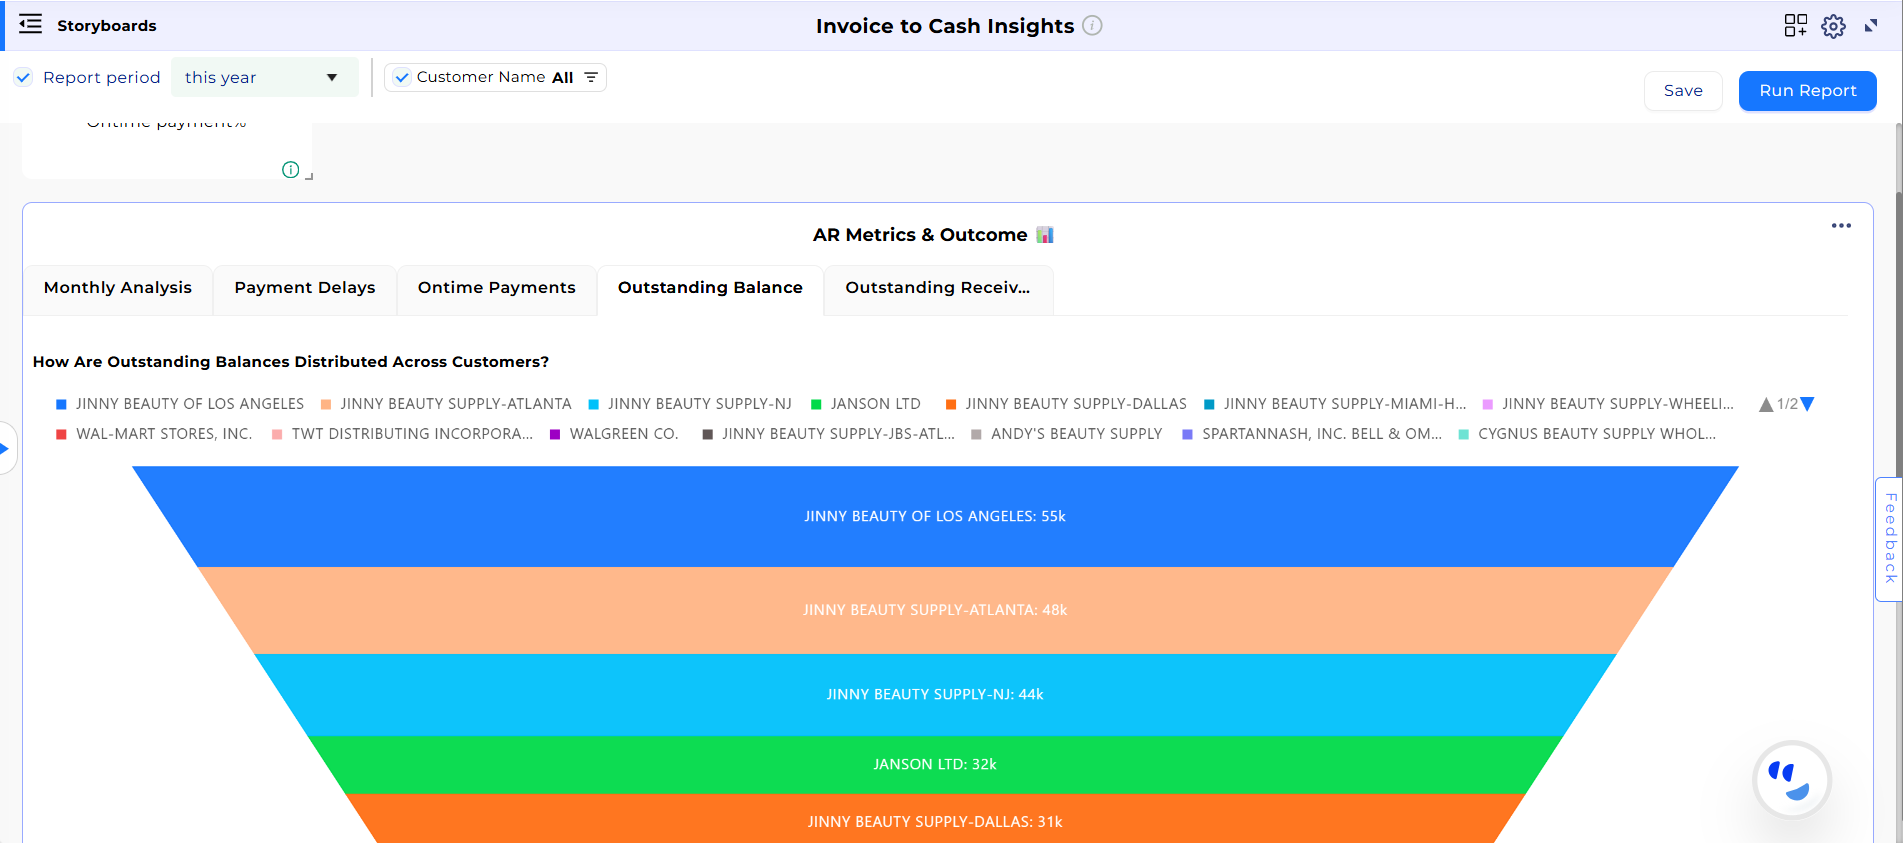1903x843 pixels.
Task: Uncheck the Customer Name checkbox
Action: point(402,77)
